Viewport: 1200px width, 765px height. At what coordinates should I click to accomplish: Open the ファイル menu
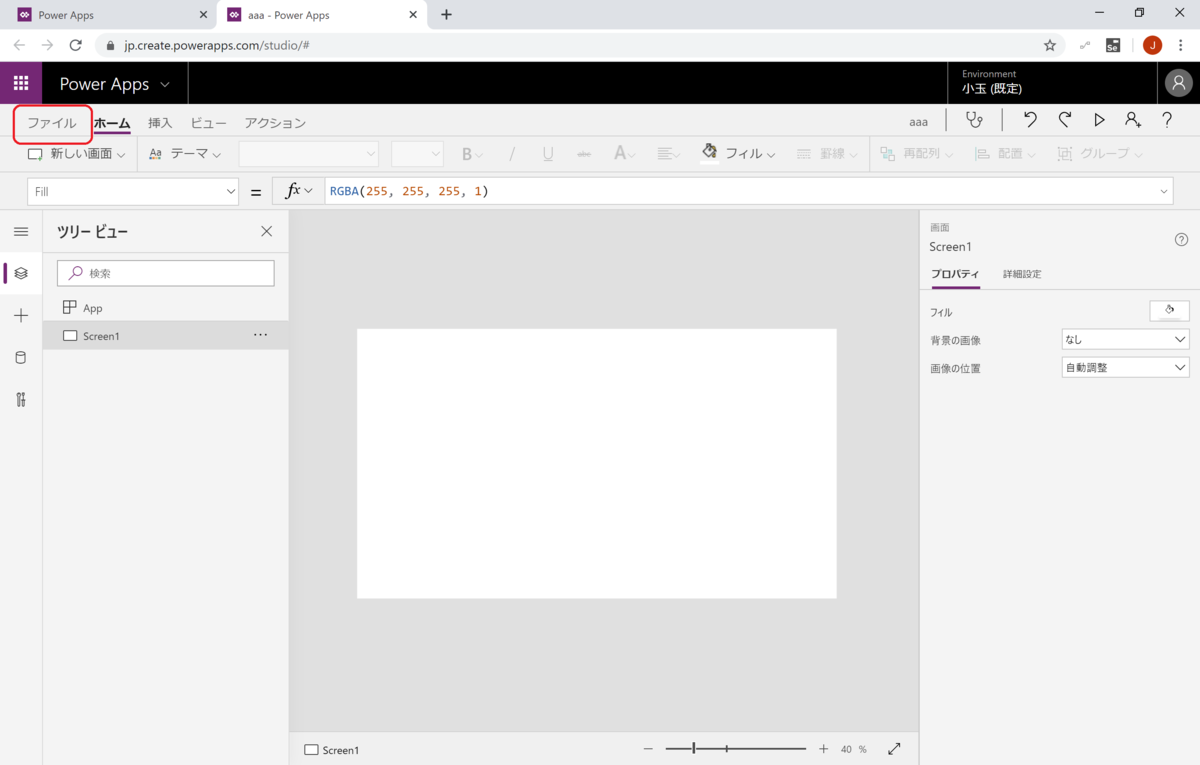click(x=52, y=123)
